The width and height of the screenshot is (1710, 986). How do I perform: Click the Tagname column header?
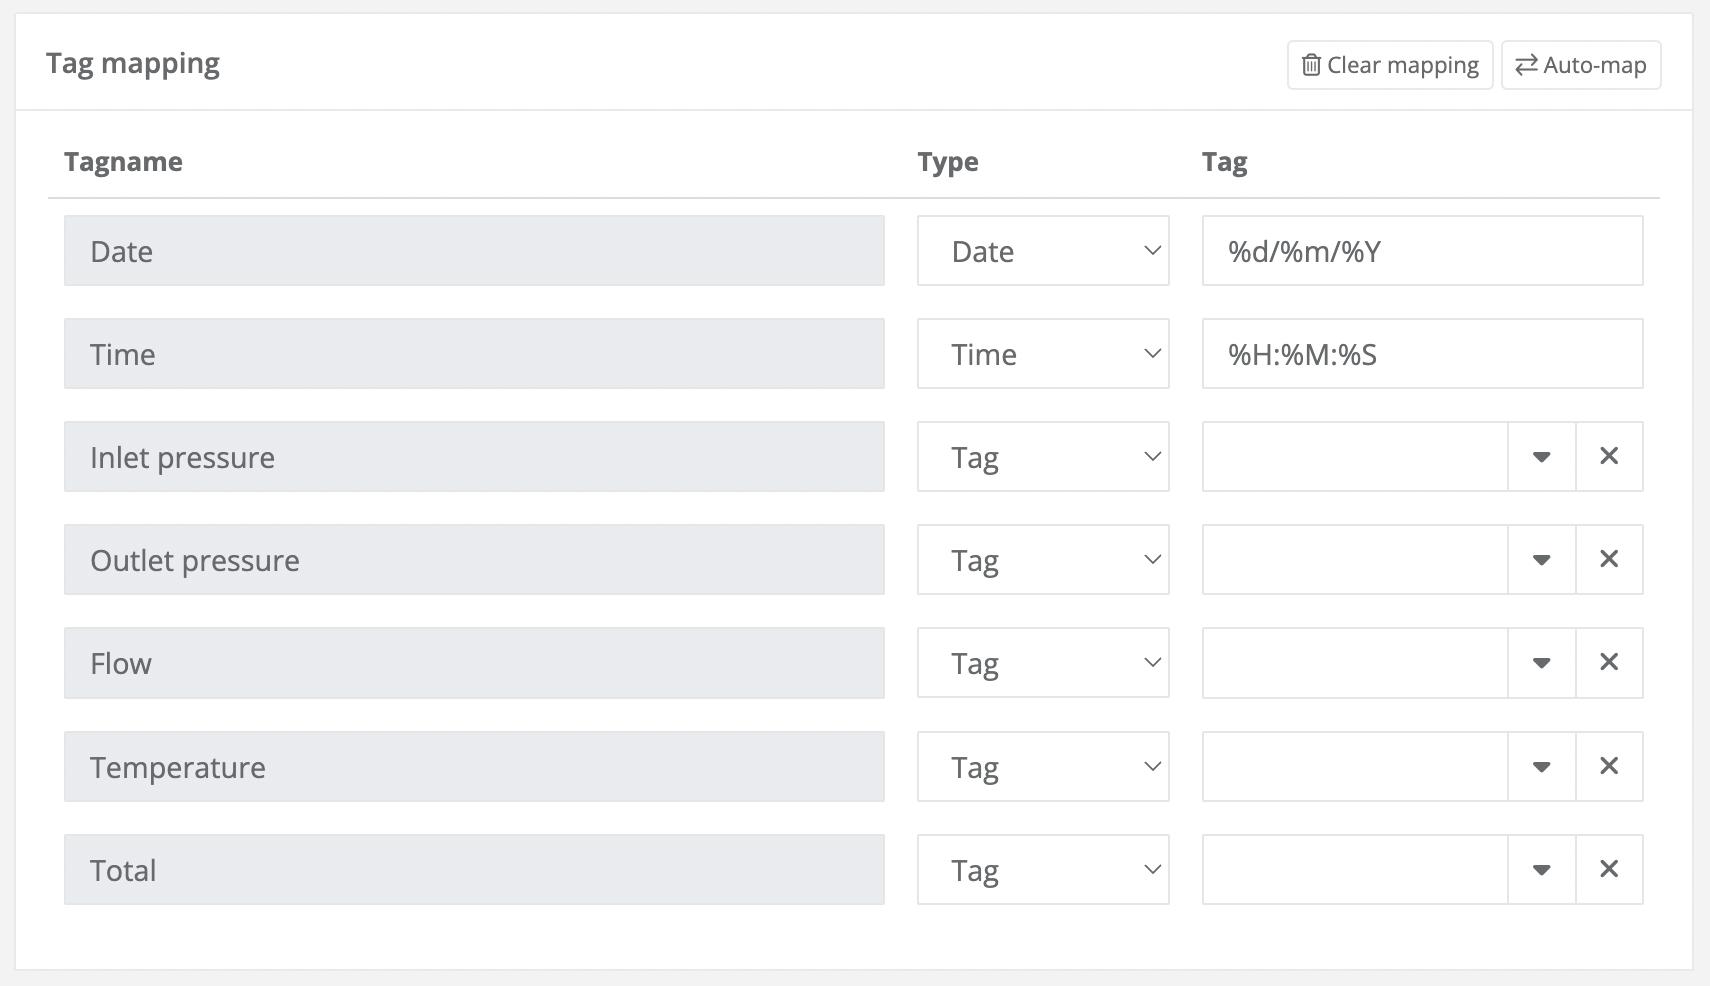coord(123,162)
